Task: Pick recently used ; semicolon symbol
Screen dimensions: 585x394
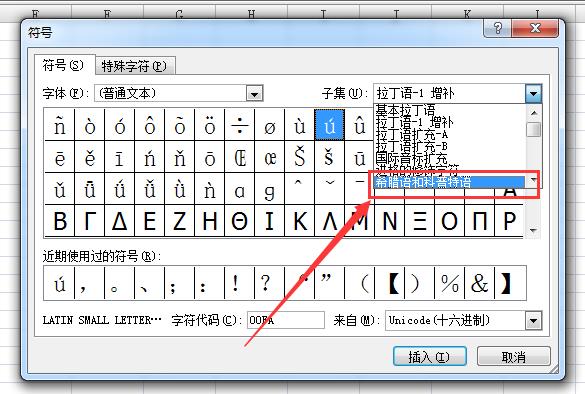Action: tap(180, 284)
